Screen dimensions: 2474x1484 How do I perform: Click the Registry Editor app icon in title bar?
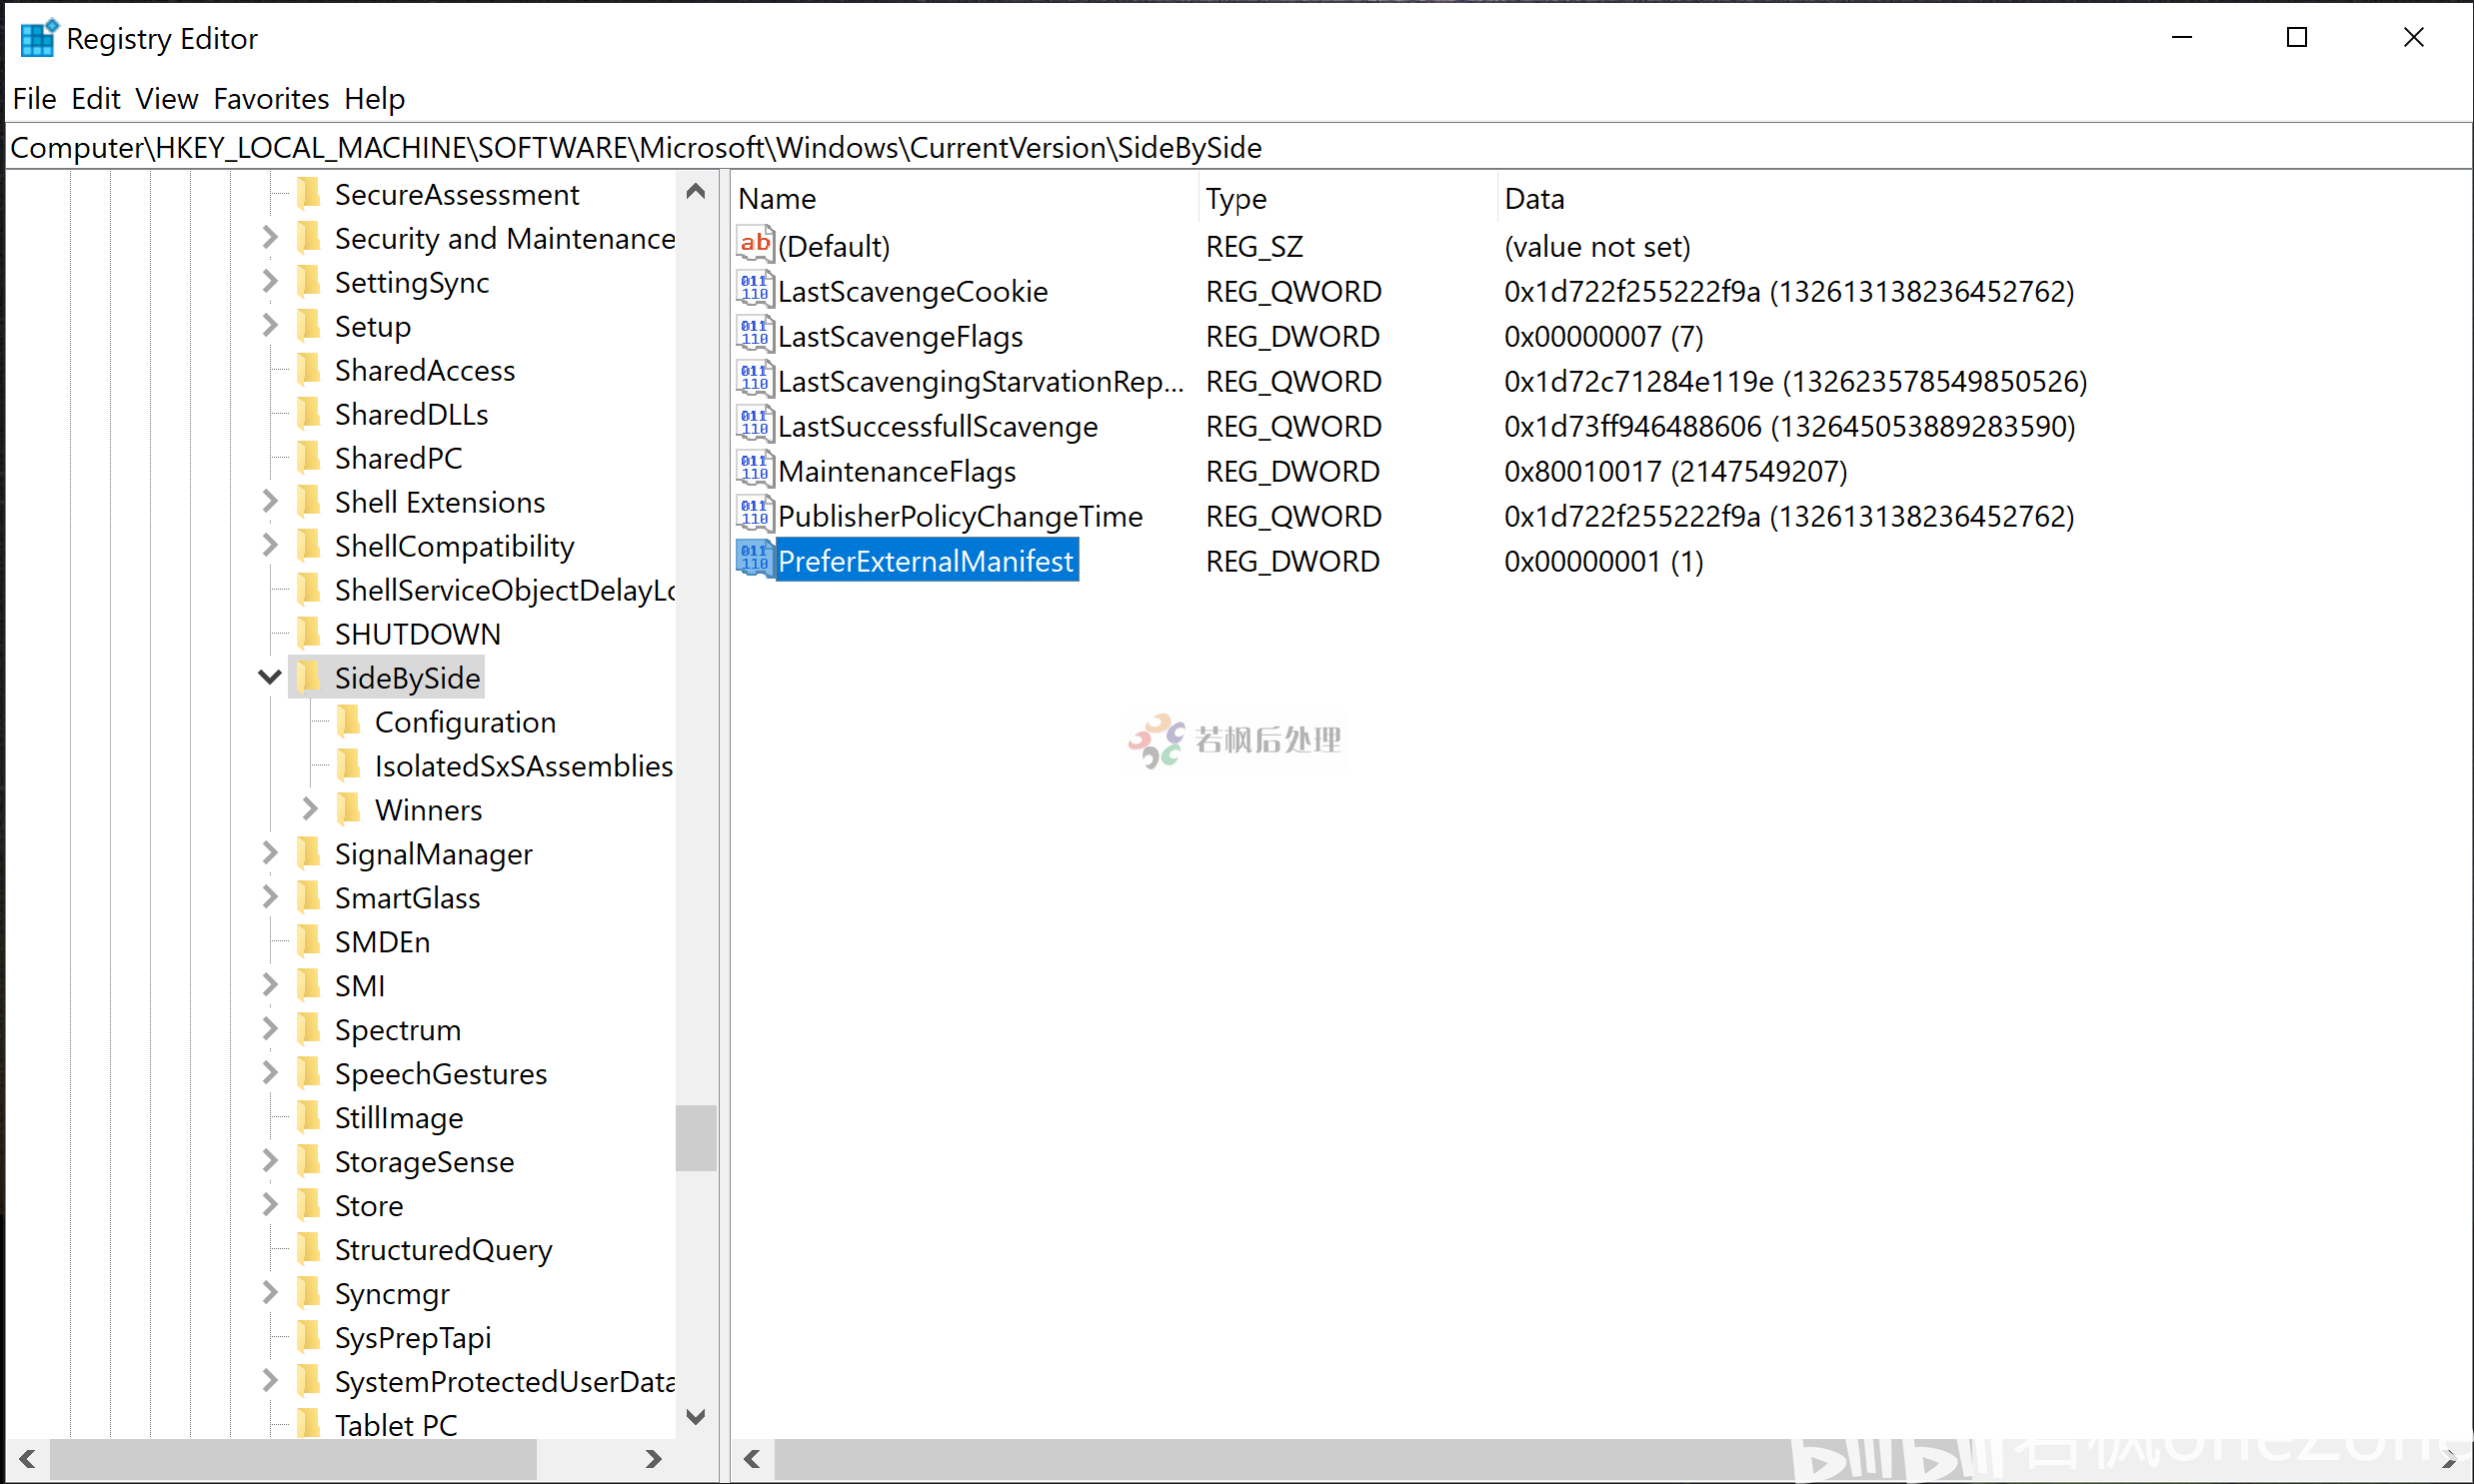click(x=39, y=38)
